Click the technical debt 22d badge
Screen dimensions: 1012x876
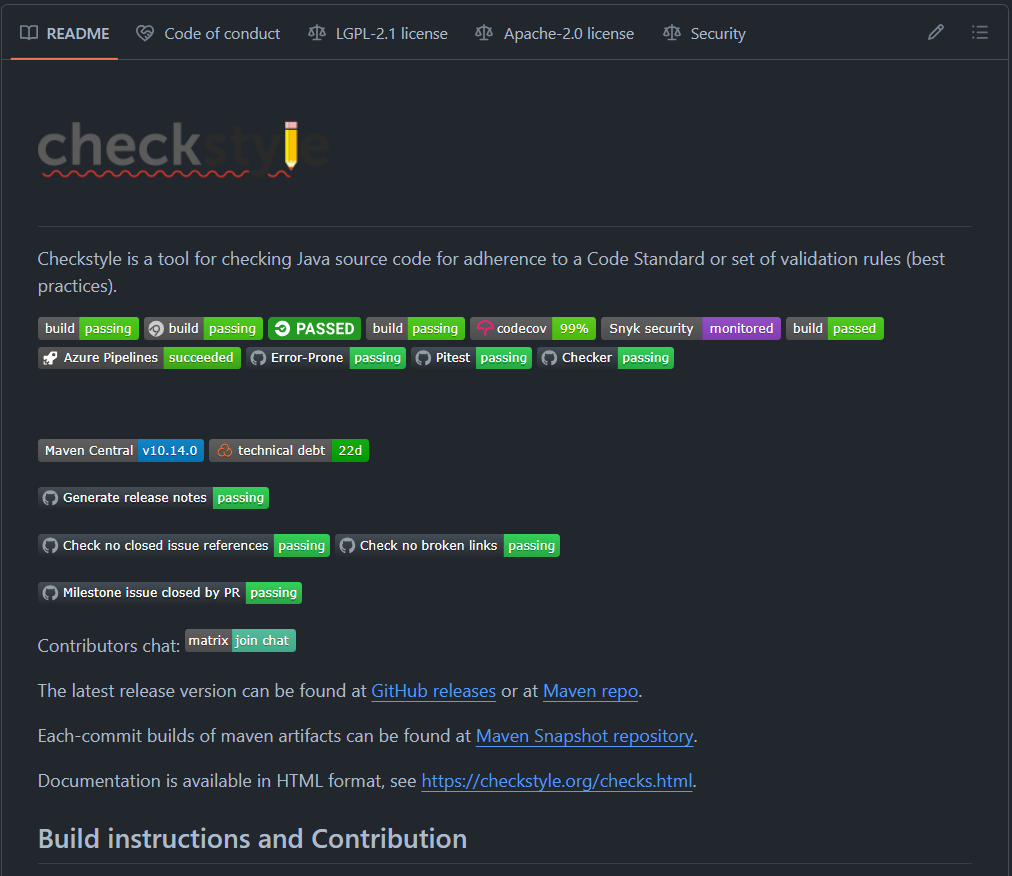[288, 451]
